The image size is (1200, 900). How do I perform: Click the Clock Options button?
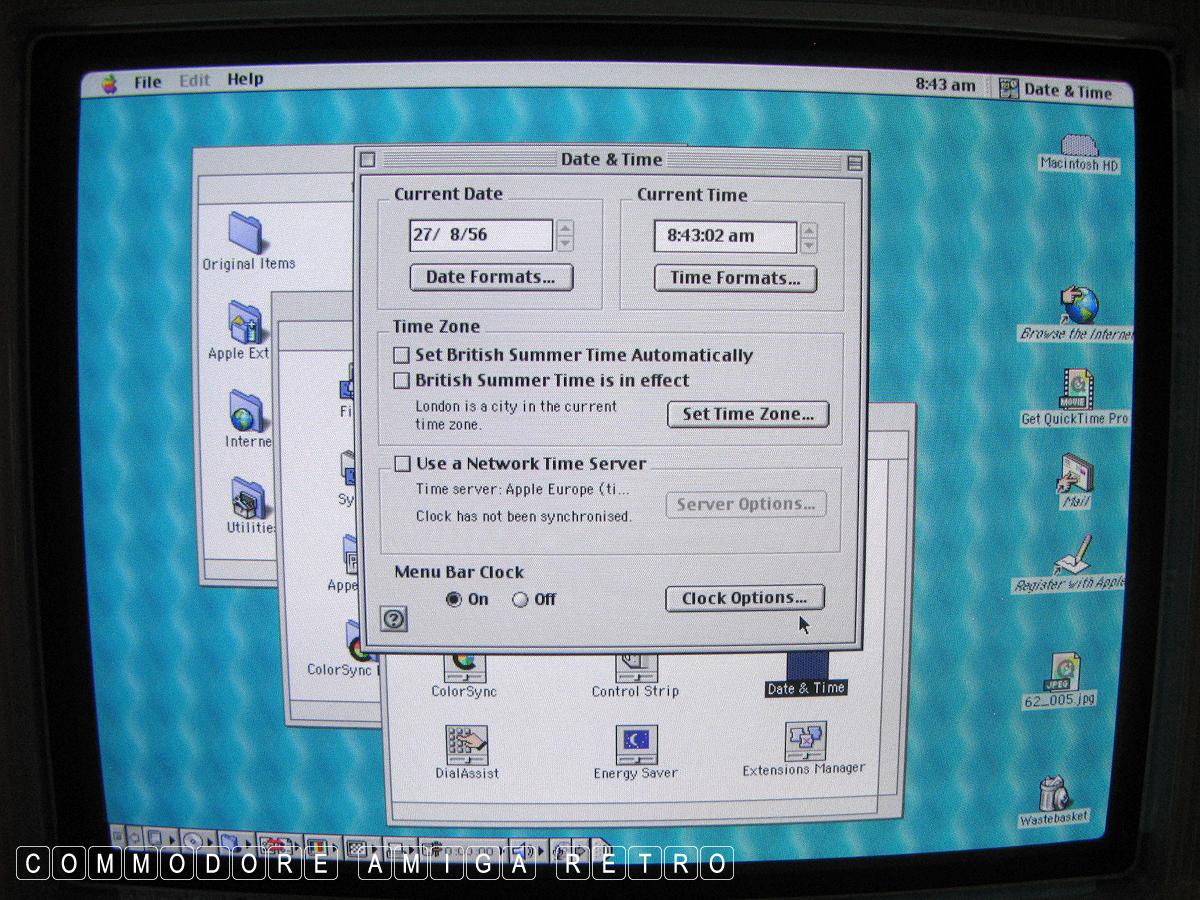(x=744, y=598)
